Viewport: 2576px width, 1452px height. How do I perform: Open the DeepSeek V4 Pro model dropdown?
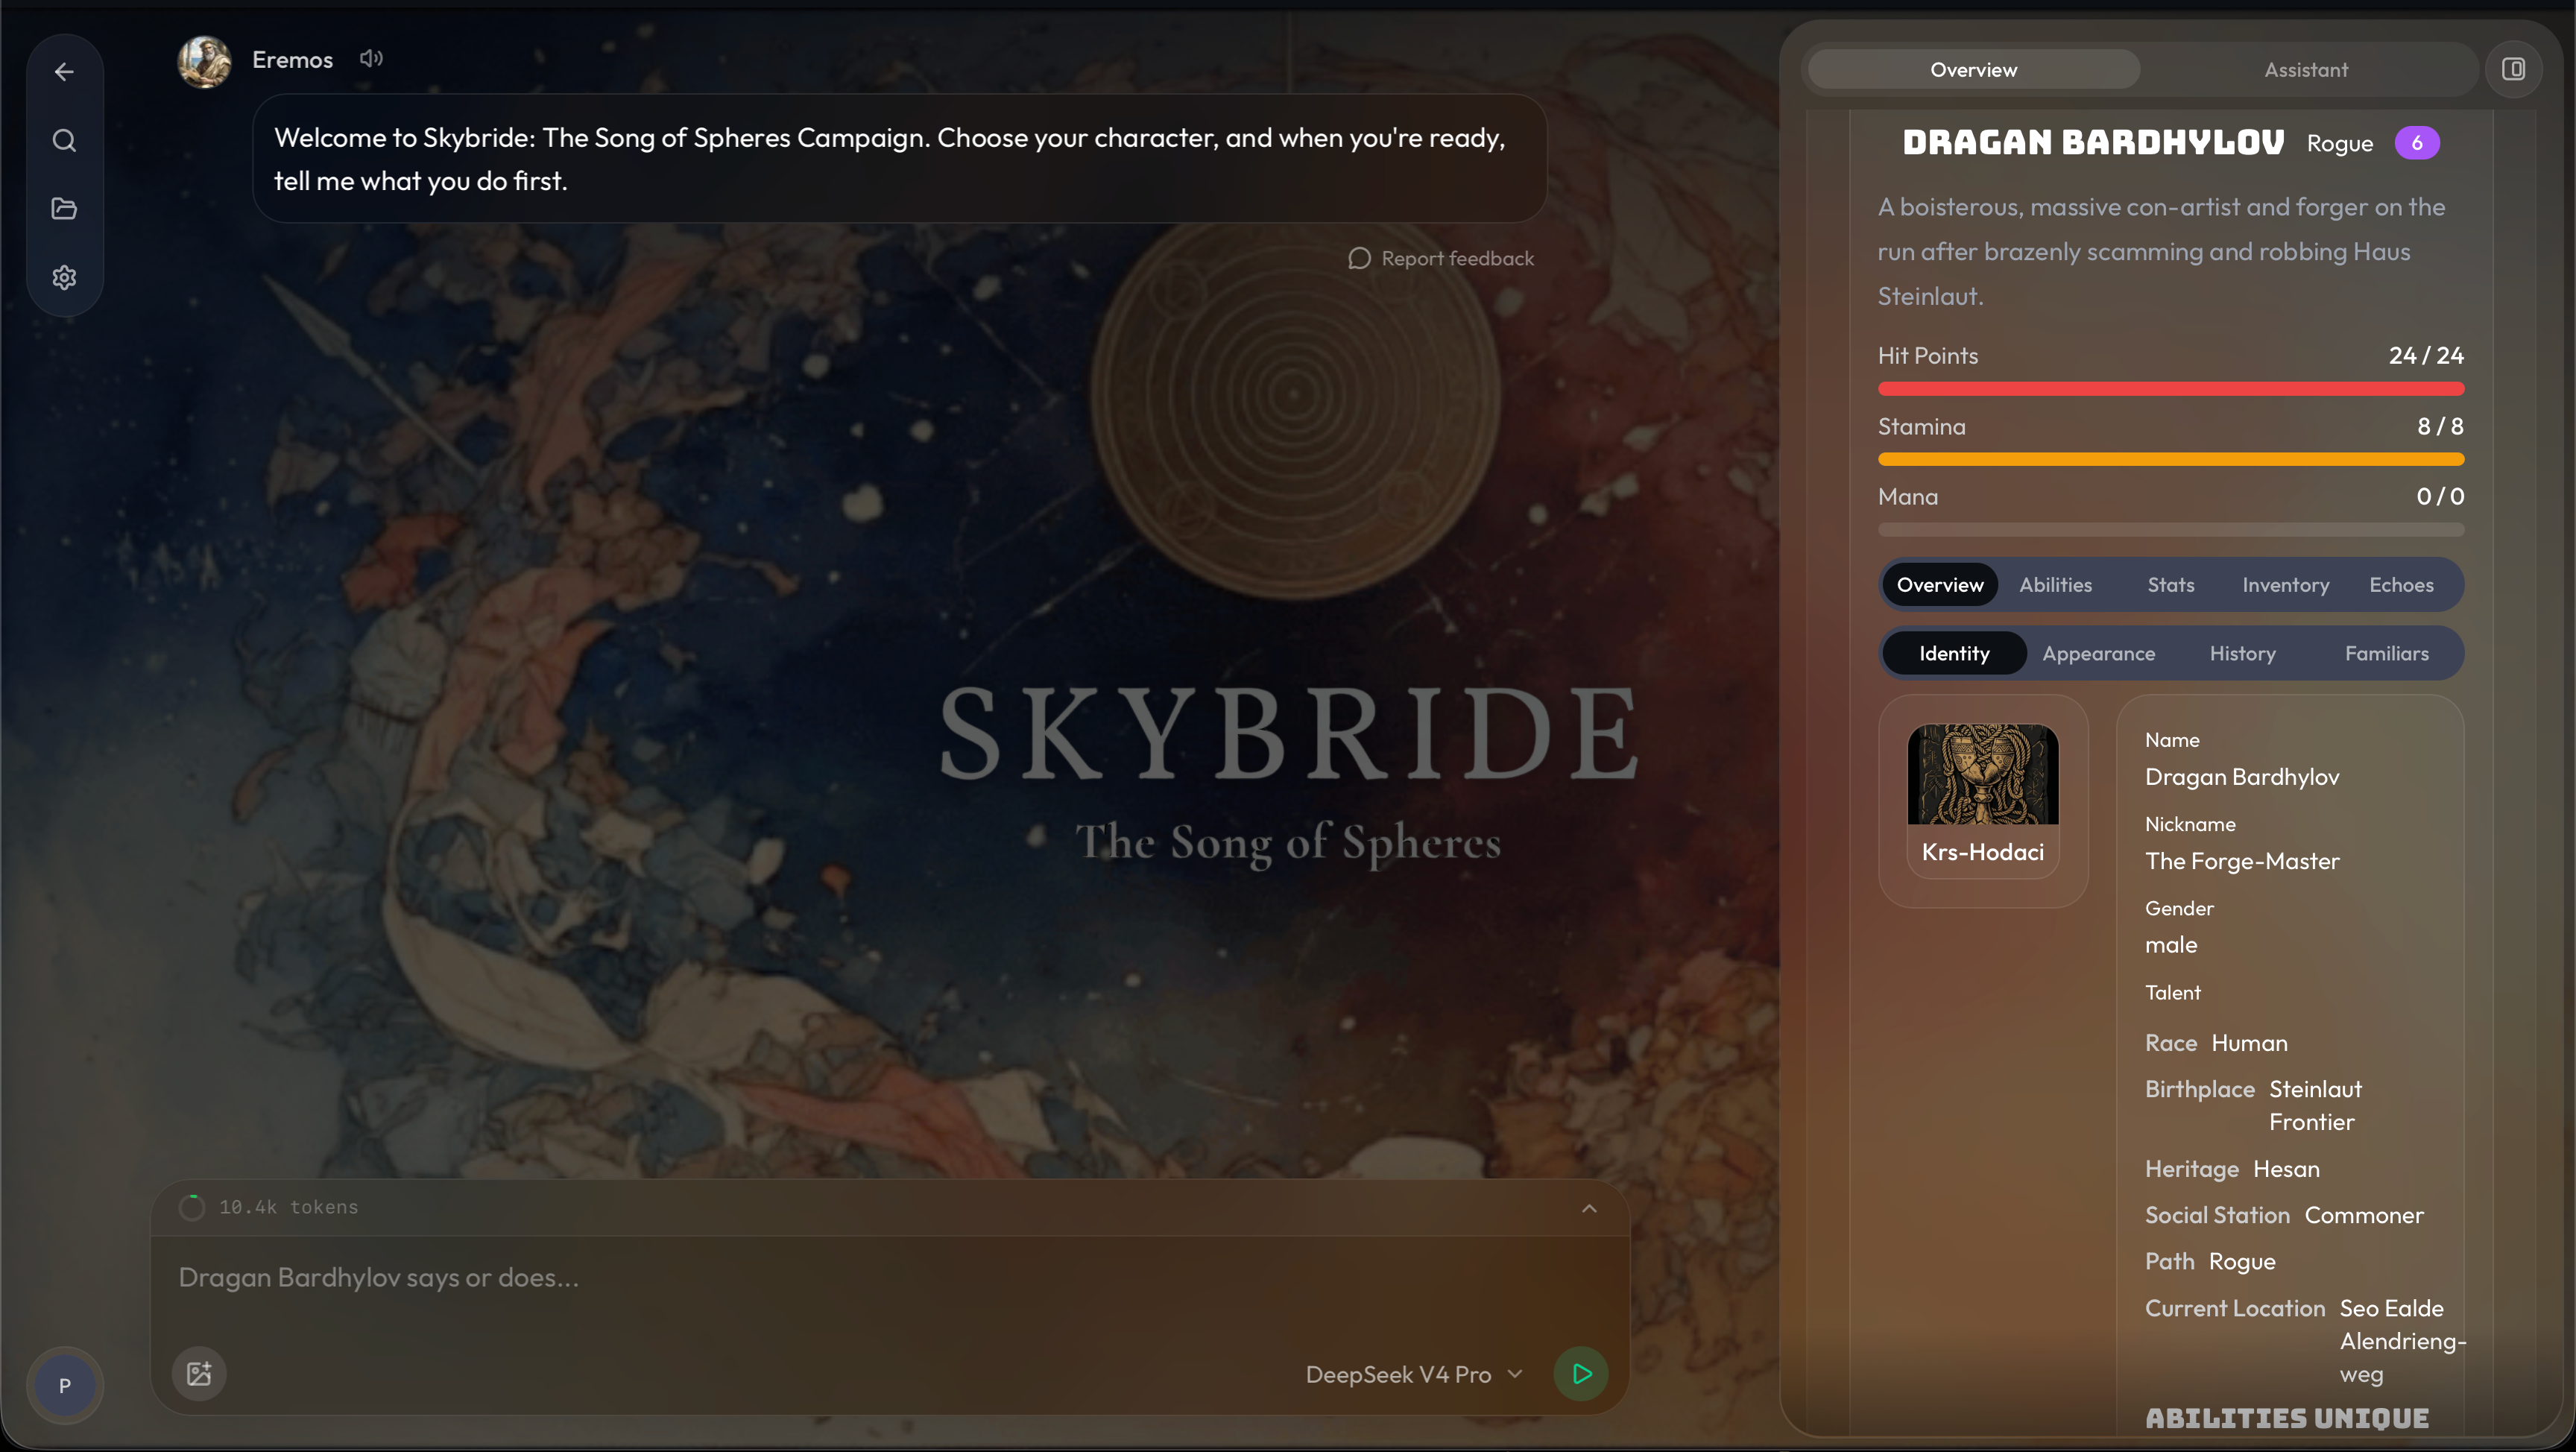(1413, 1374)
